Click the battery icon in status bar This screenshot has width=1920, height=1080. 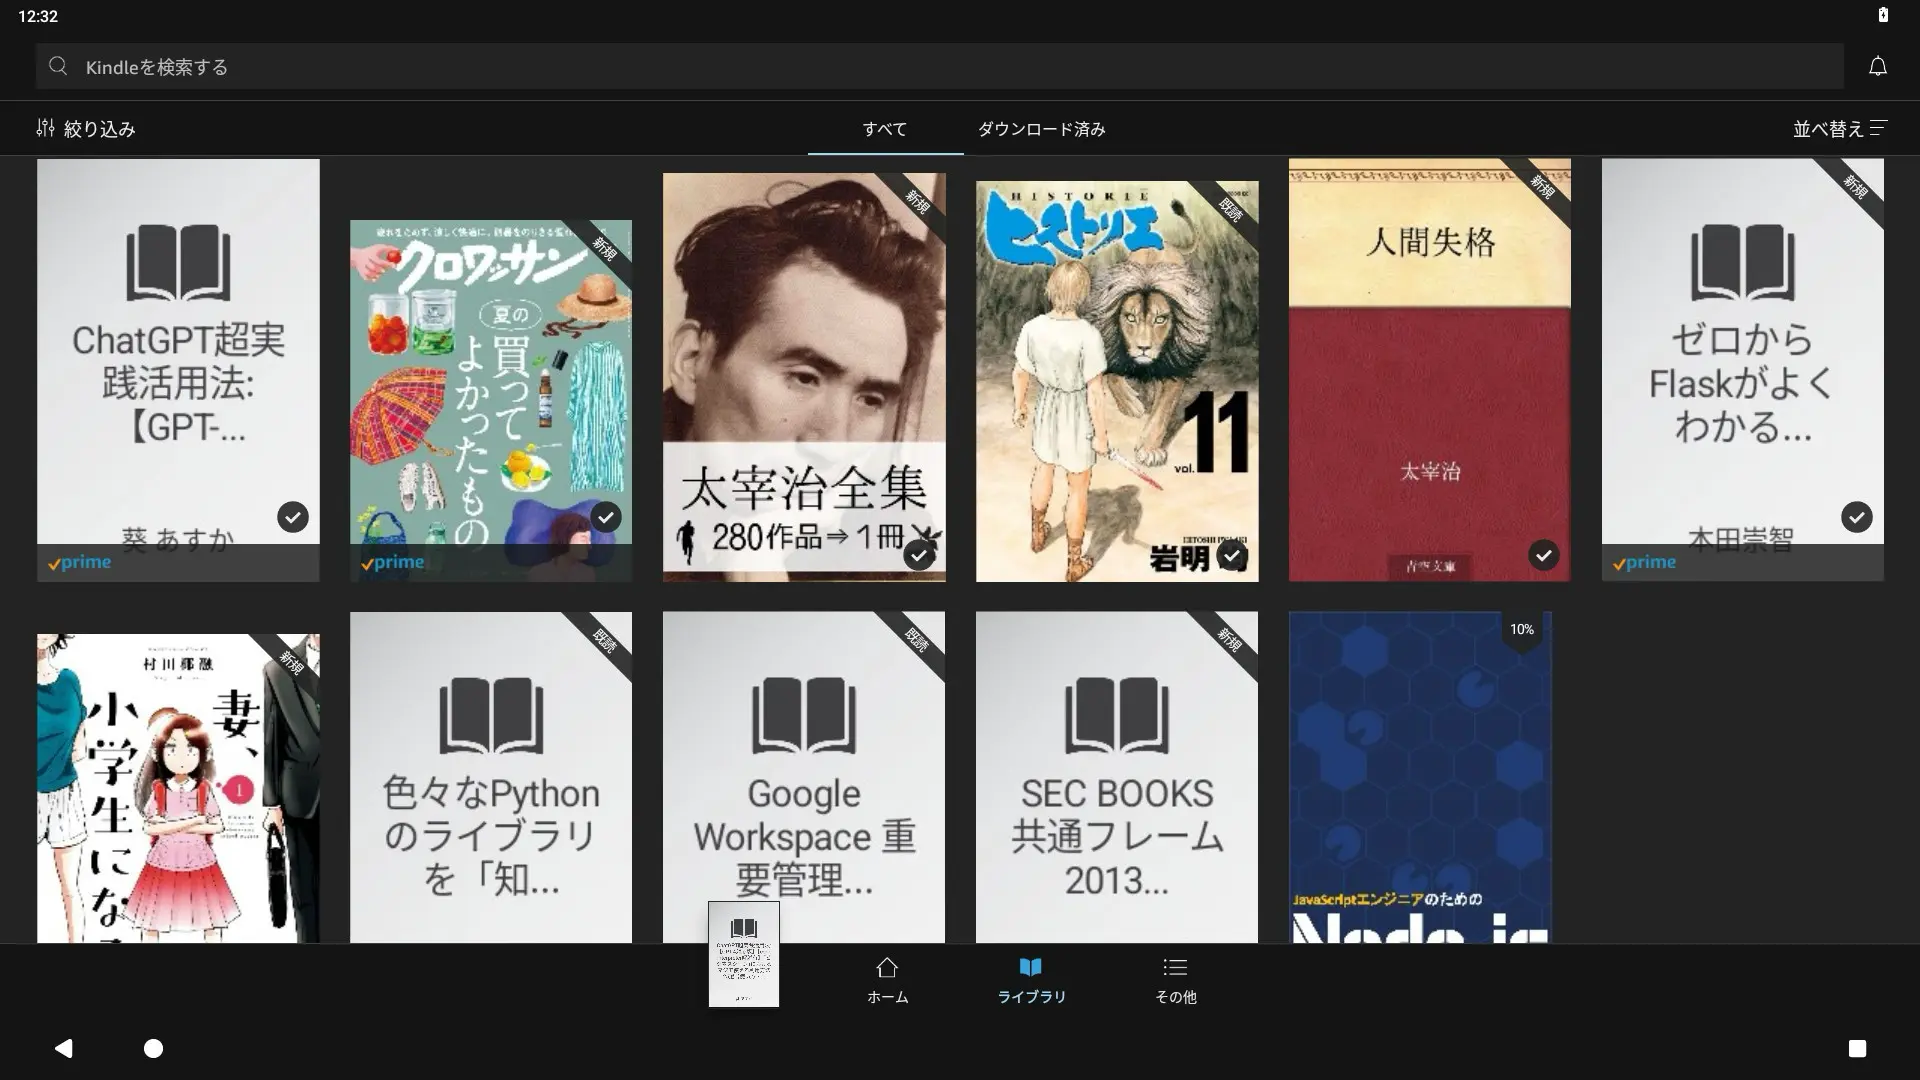pyautogui.click(x=1883, y=15)
